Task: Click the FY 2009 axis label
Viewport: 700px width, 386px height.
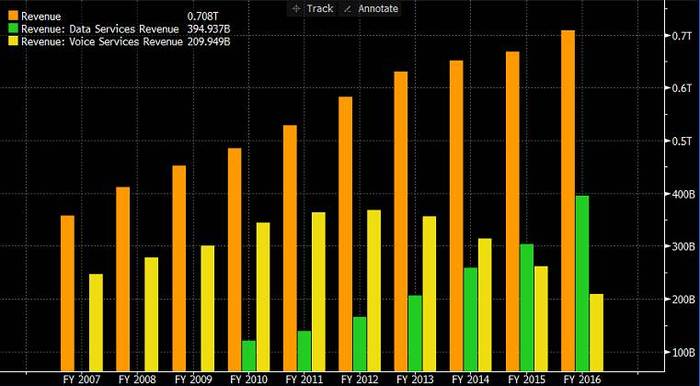Action: 193,380
